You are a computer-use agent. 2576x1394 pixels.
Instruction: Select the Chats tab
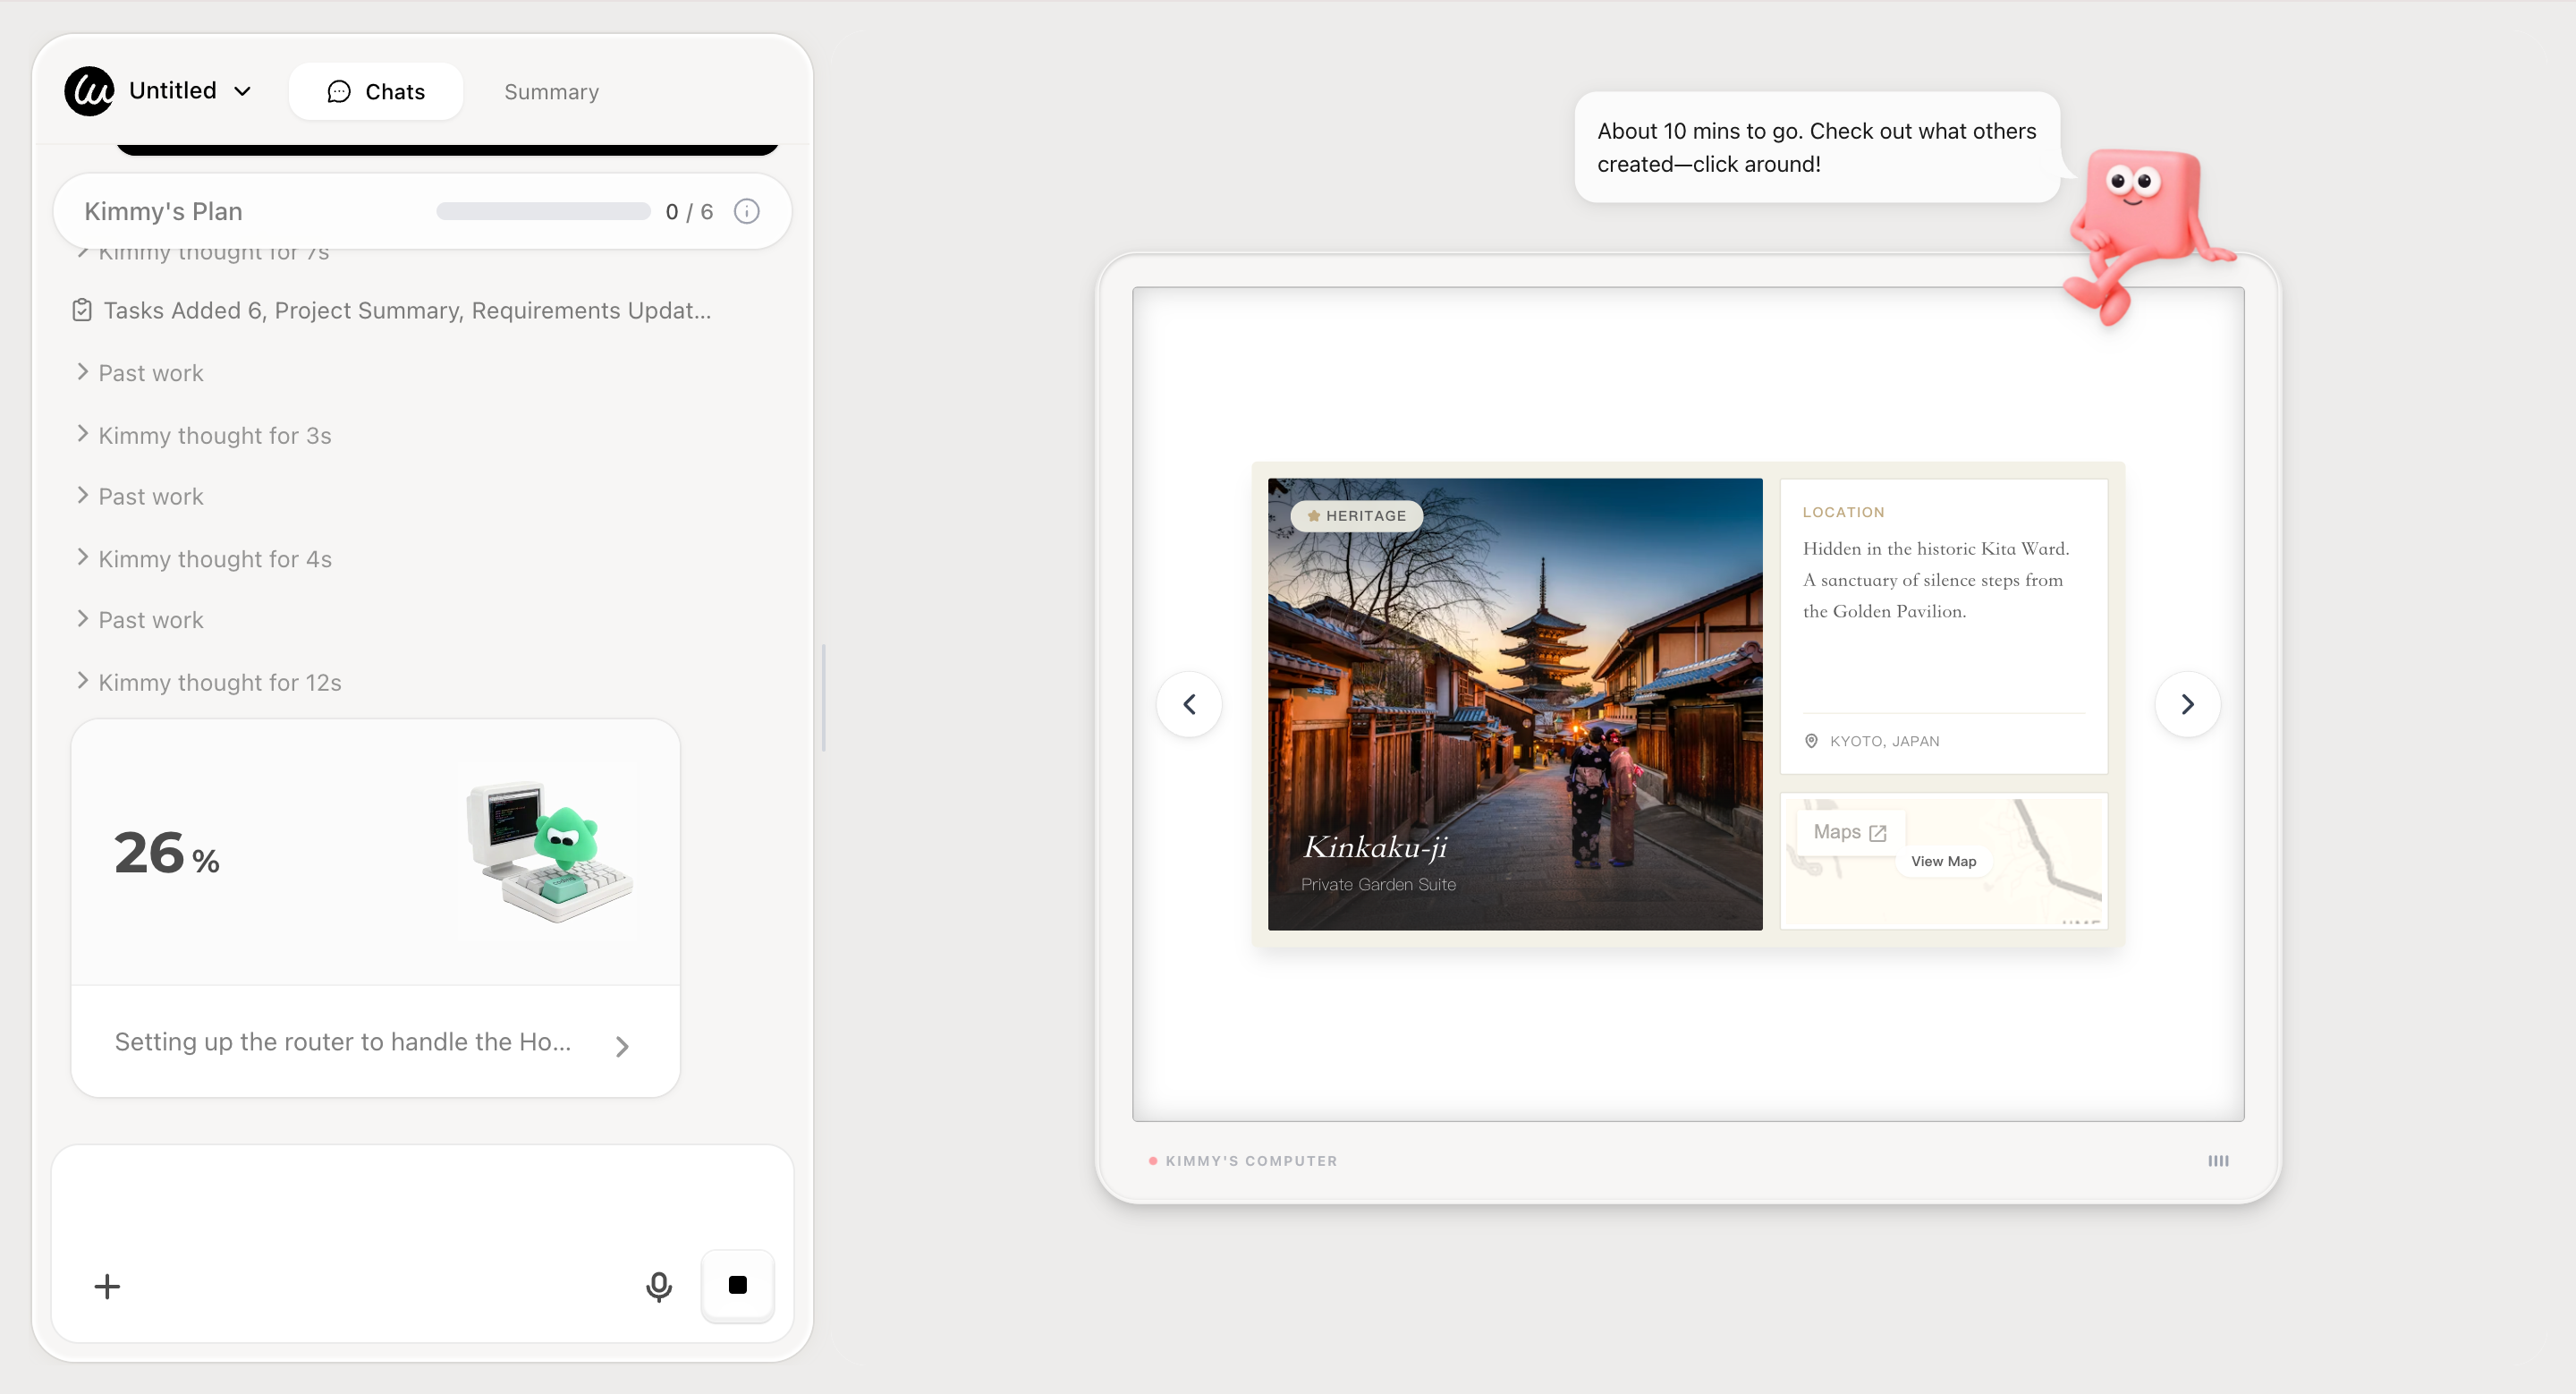coord(376,92)
